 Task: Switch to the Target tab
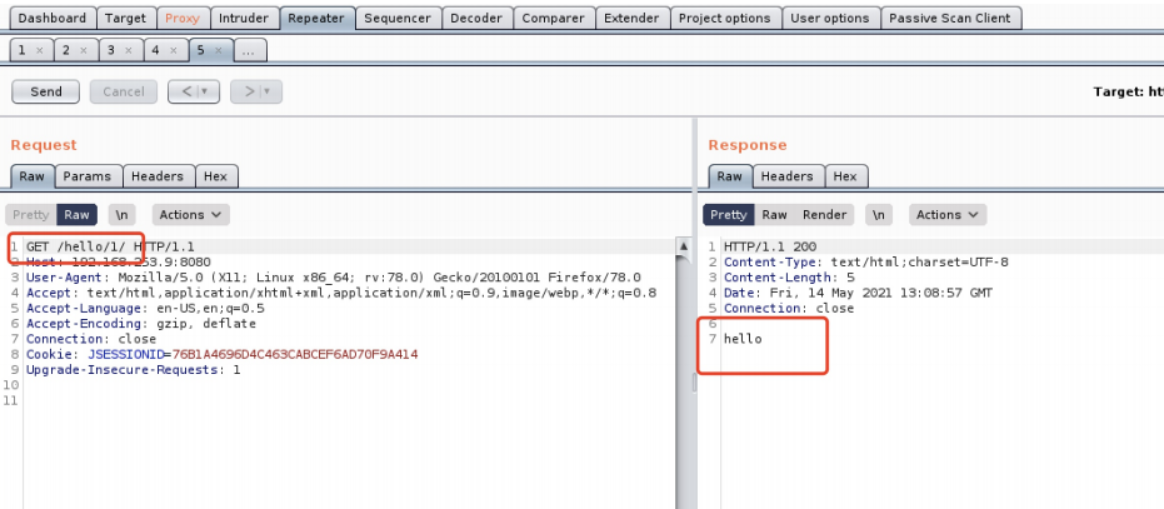tap(125, 18)
